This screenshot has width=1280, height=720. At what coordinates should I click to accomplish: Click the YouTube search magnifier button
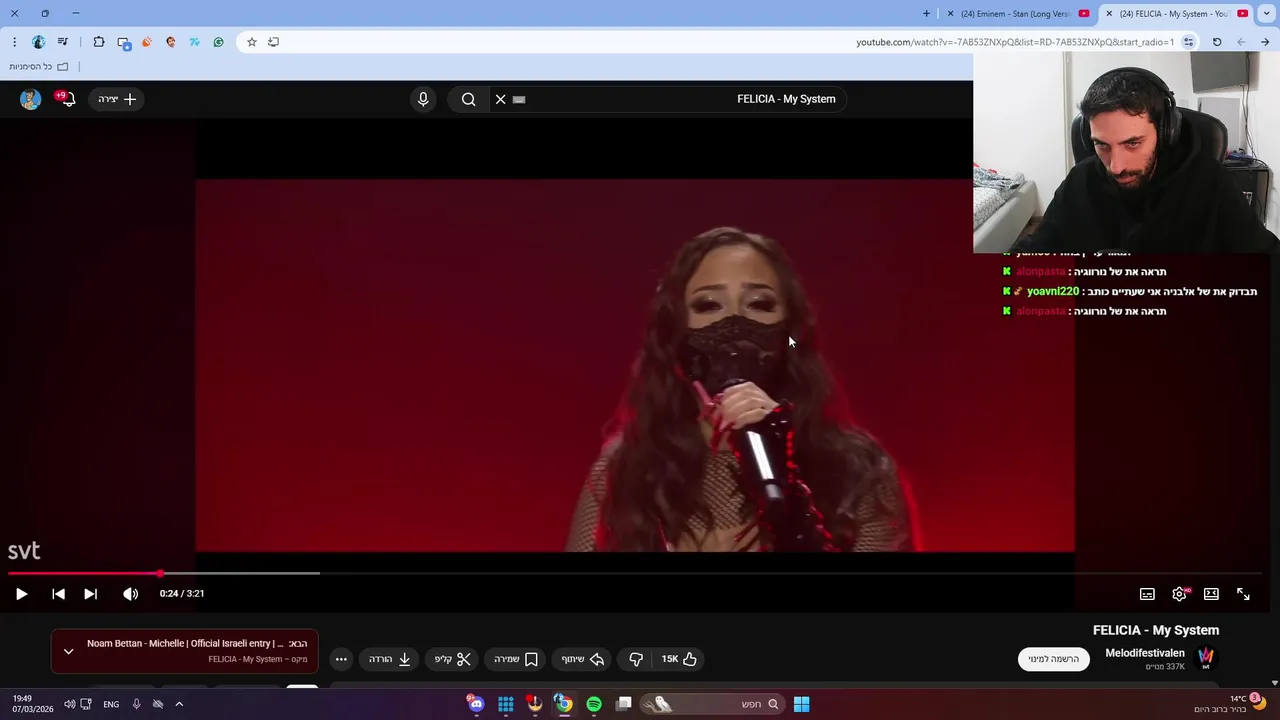point(468,99)
